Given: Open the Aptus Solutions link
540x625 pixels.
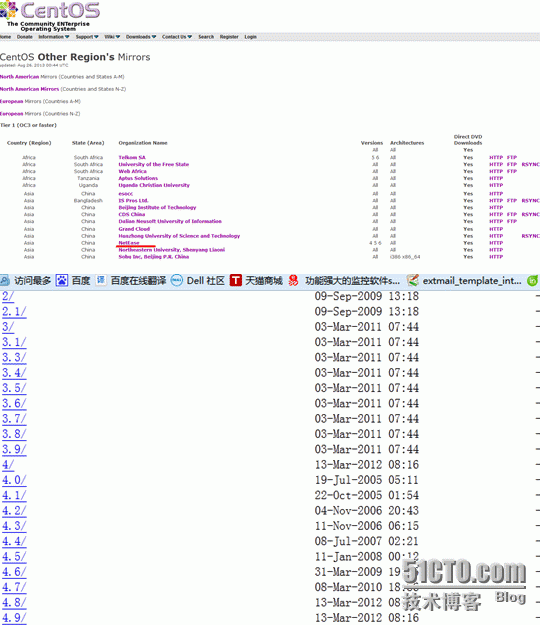Looking at the screenshot, I should tap(138, 178).
